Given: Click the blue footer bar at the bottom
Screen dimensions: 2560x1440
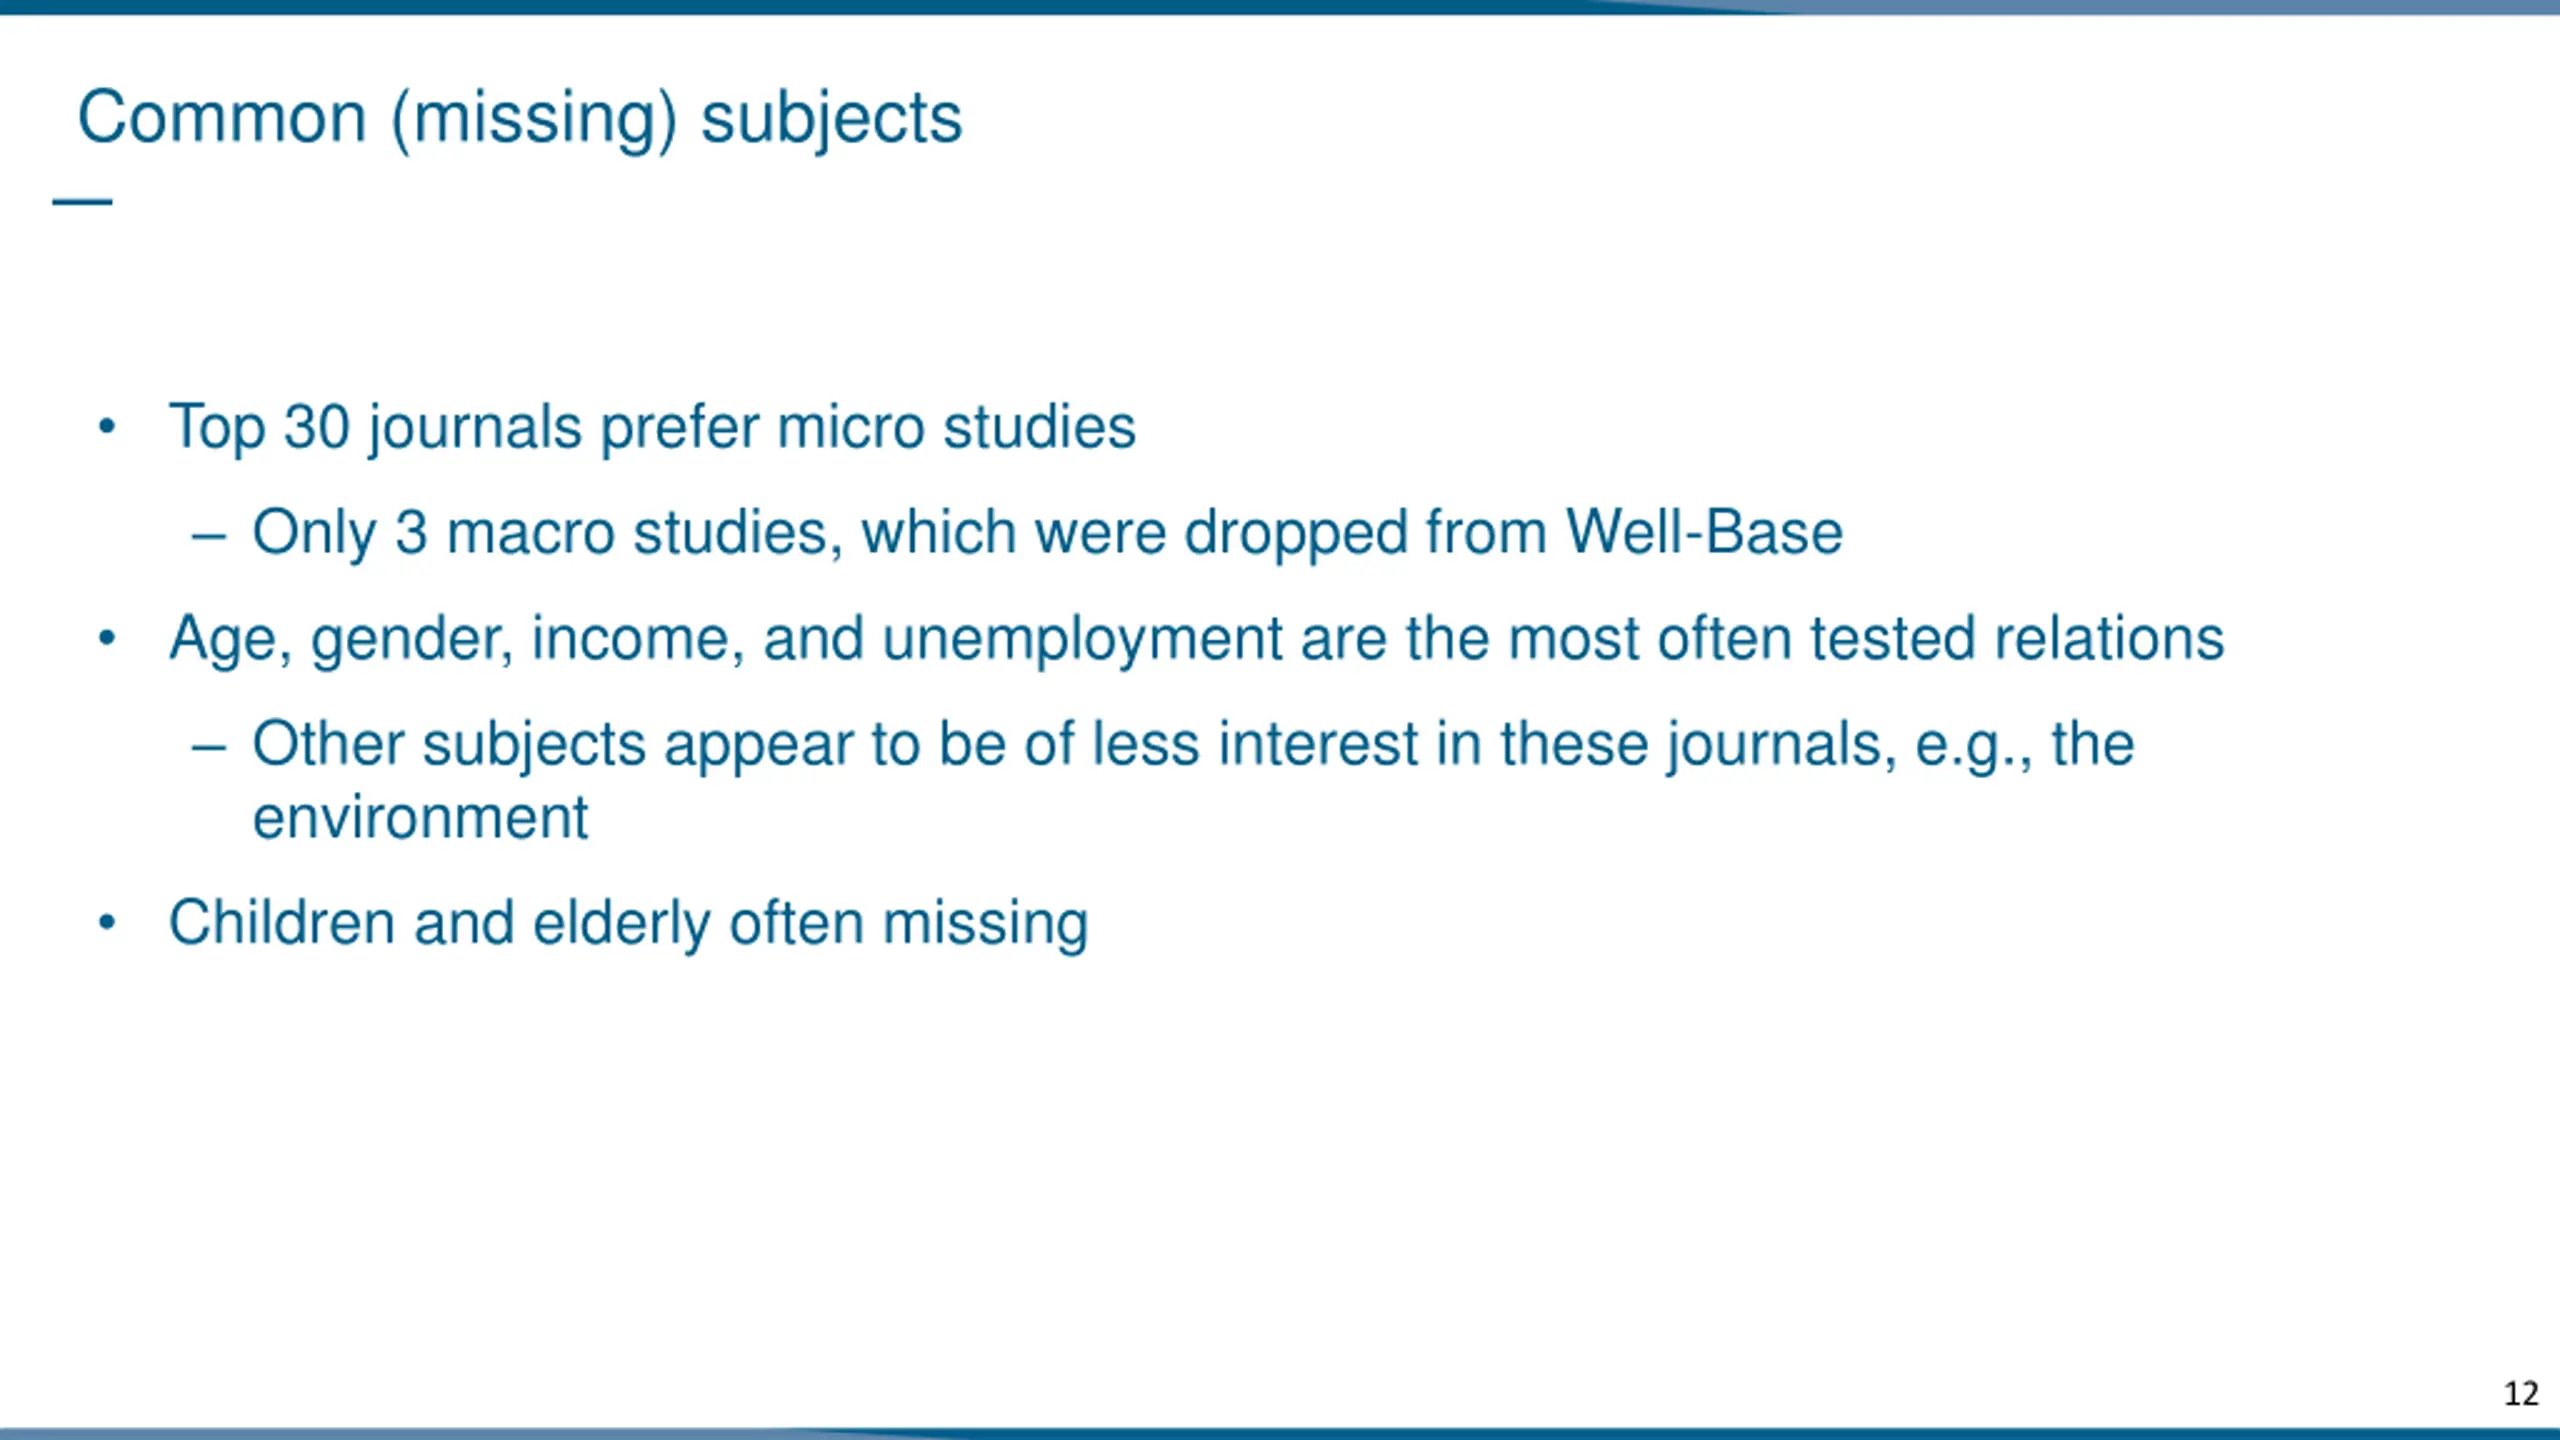Looking at the screenshot, I should [x=1280, y=1433].
